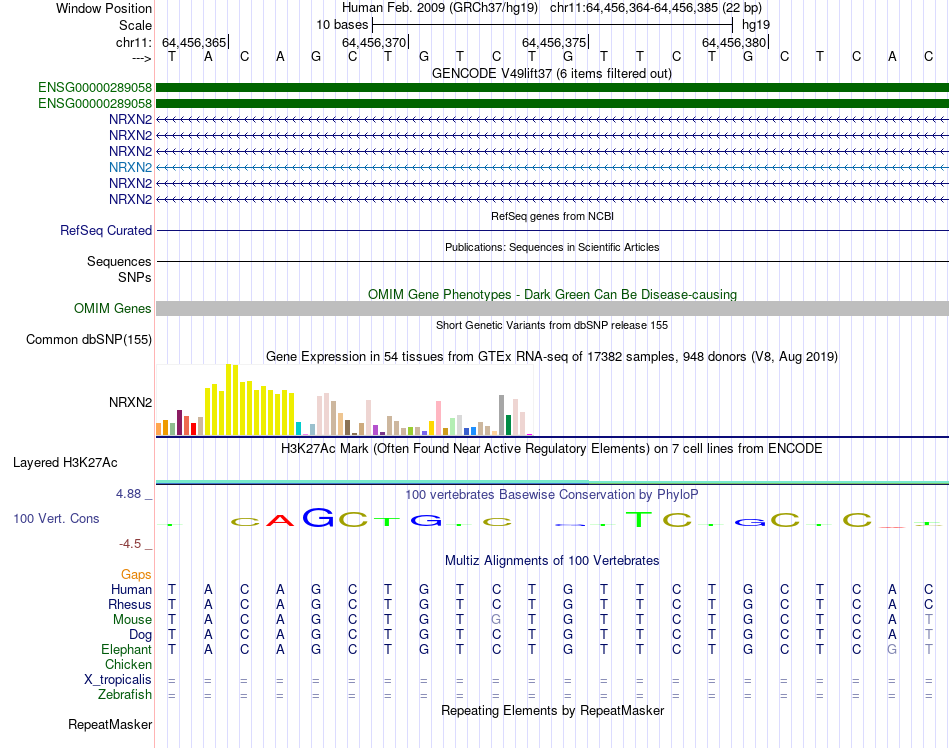Viewport: 950px width, 748px height.
Task: Click the Mouse species label
Action: [132, 620]
